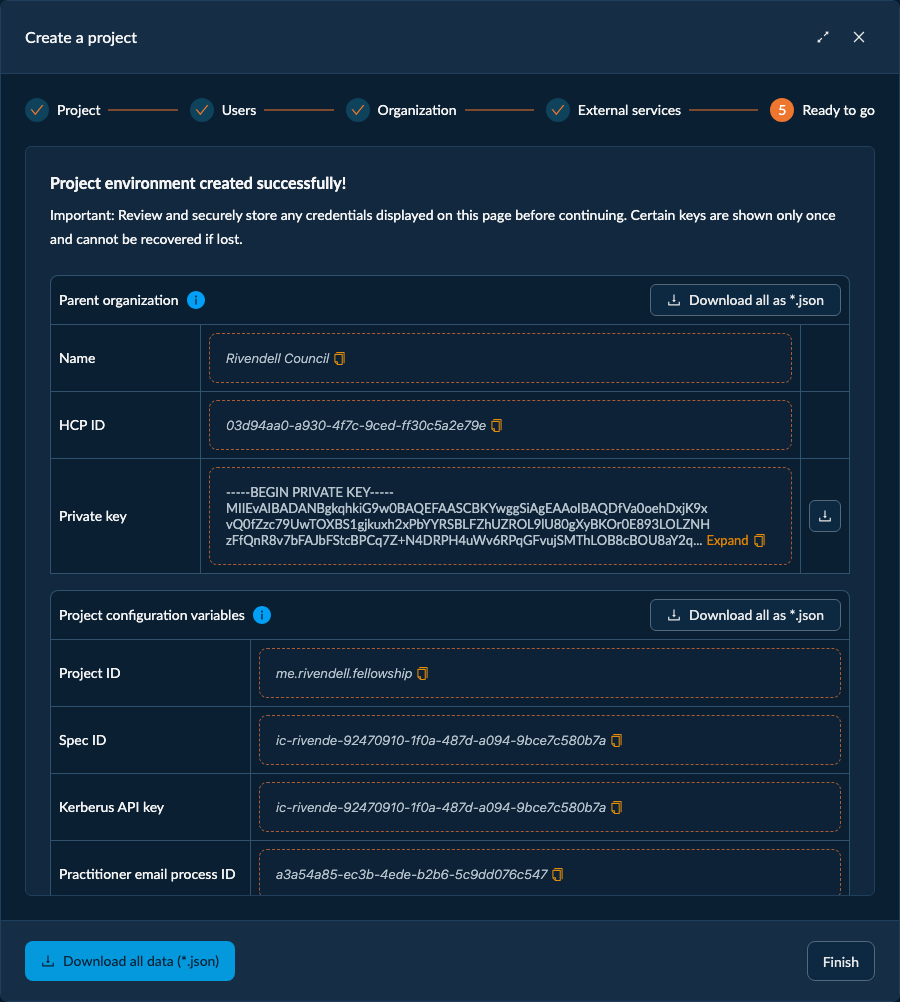Copy the Practitioner email process ID
The image size is (900, 1002).
(558, 875)
